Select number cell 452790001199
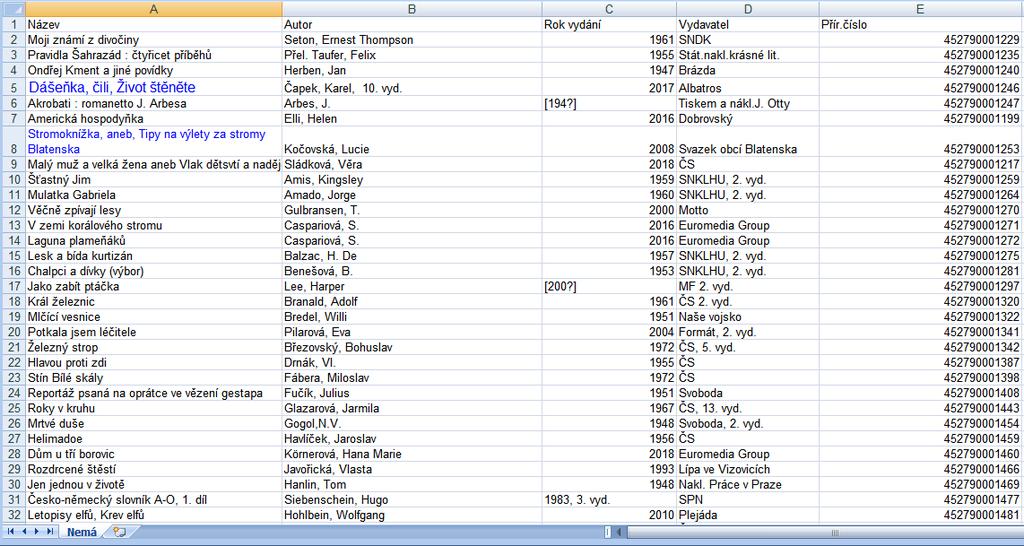The width and height of the screenshot is (1024, 546). [920, 119]
